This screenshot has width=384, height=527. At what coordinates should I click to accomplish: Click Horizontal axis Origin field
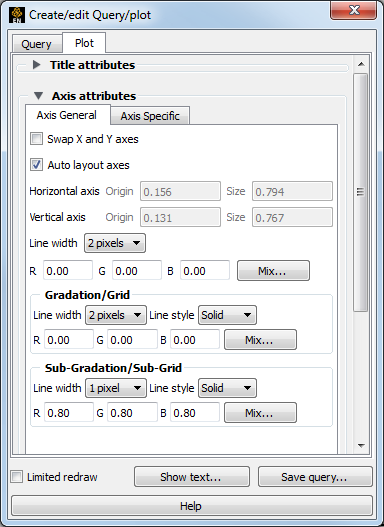pos(180,191)
